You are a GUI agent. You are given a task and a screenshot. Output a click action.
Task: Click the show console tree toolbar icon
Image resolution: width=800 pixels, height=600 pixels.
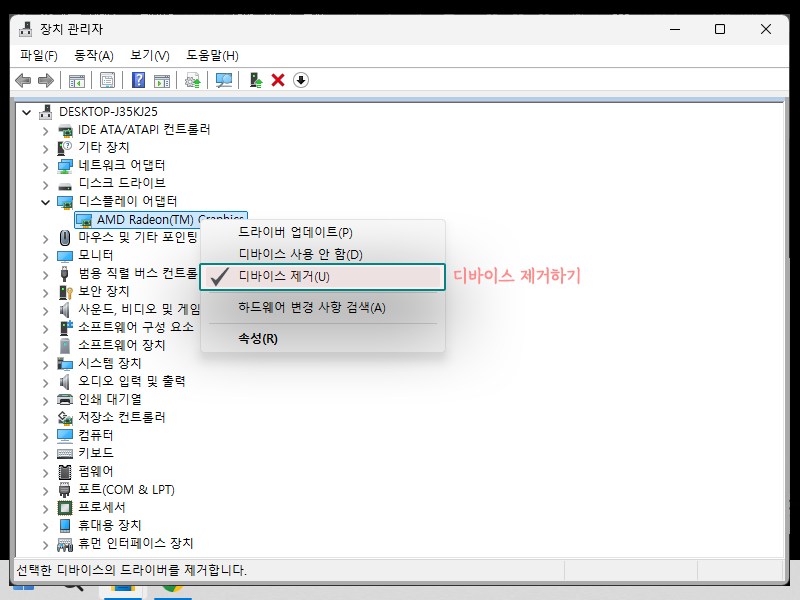click(76, 80)
